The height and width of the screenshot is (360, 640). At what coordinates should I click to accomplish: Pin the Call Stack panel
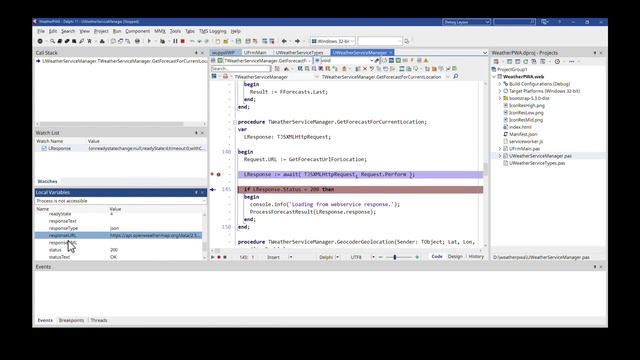(196, 53)
